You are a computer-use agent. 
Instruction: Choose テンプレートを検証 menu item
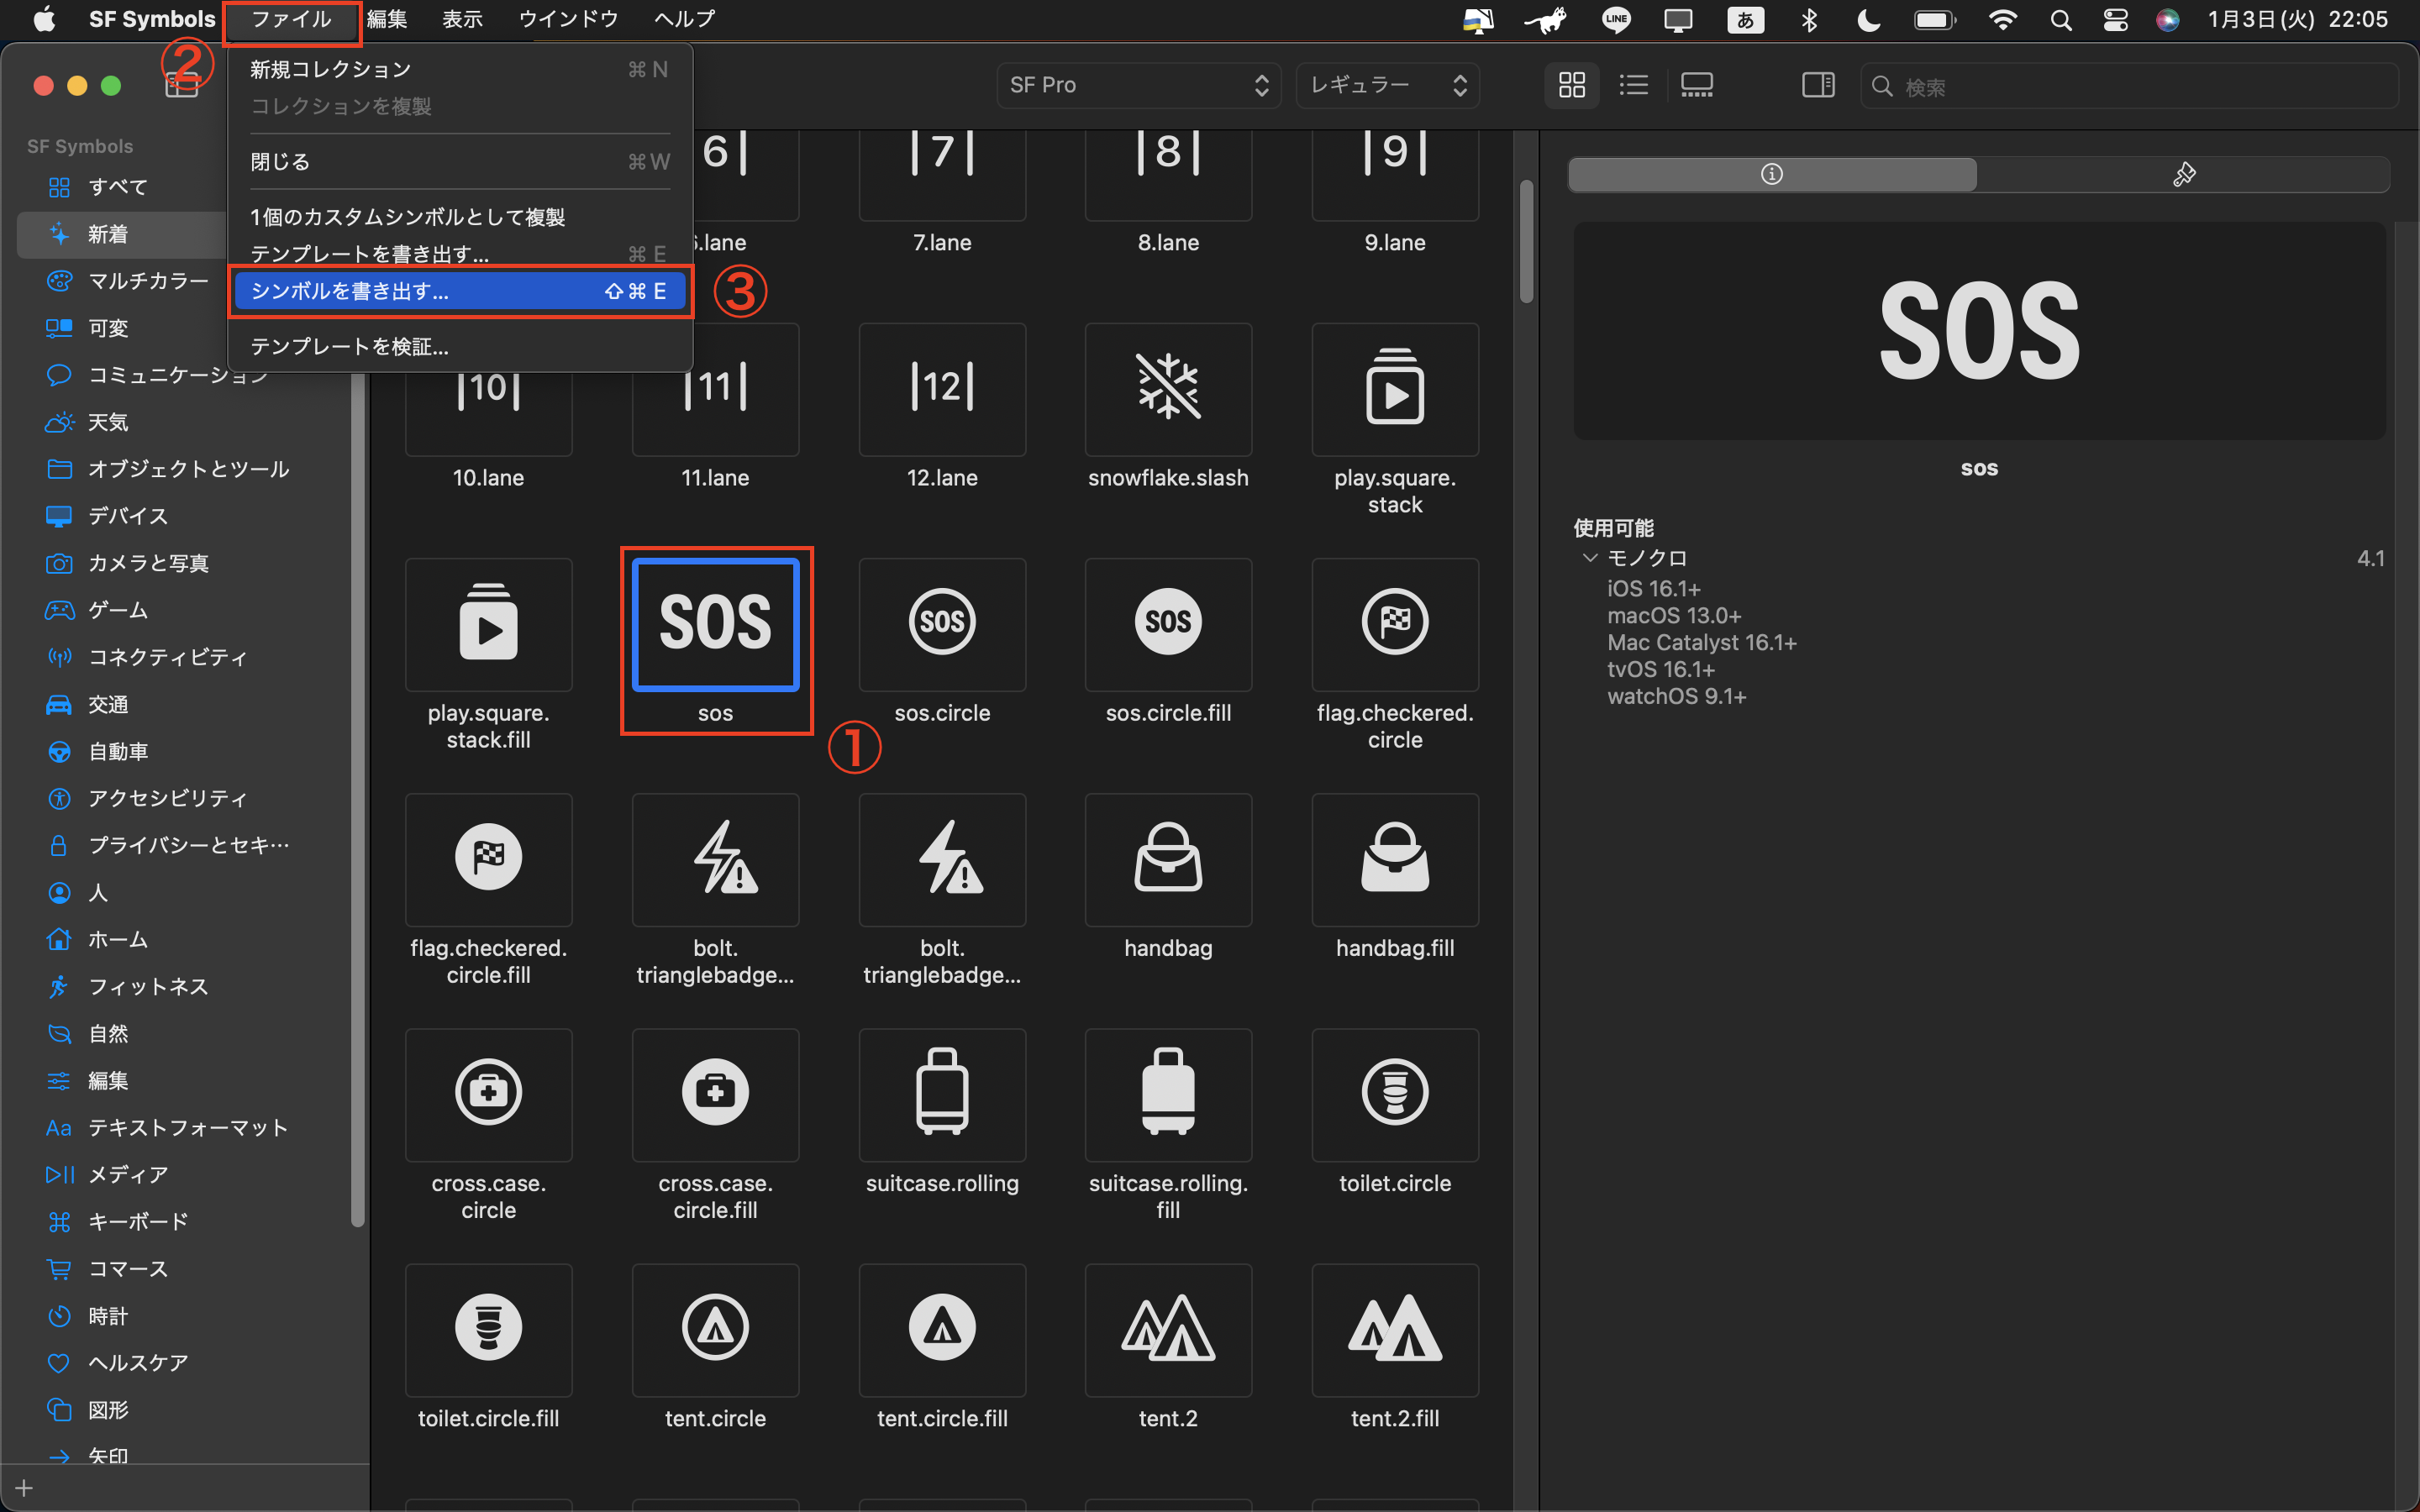click(460, 346)
